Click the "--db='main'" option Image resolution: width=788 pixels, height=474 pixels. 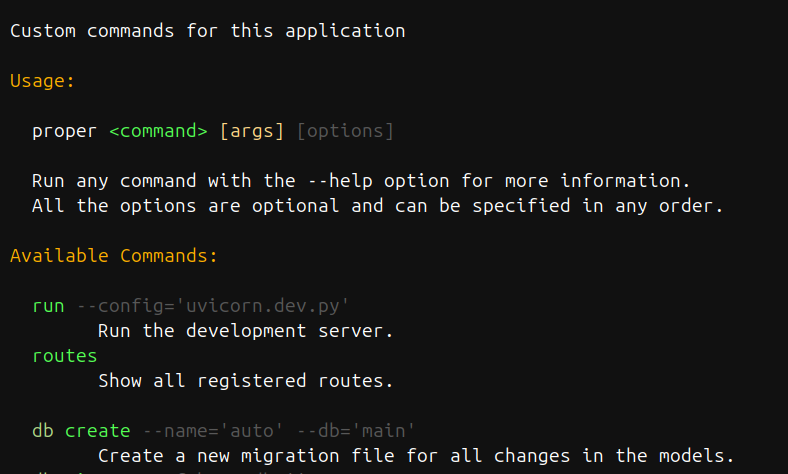[356, 431]
